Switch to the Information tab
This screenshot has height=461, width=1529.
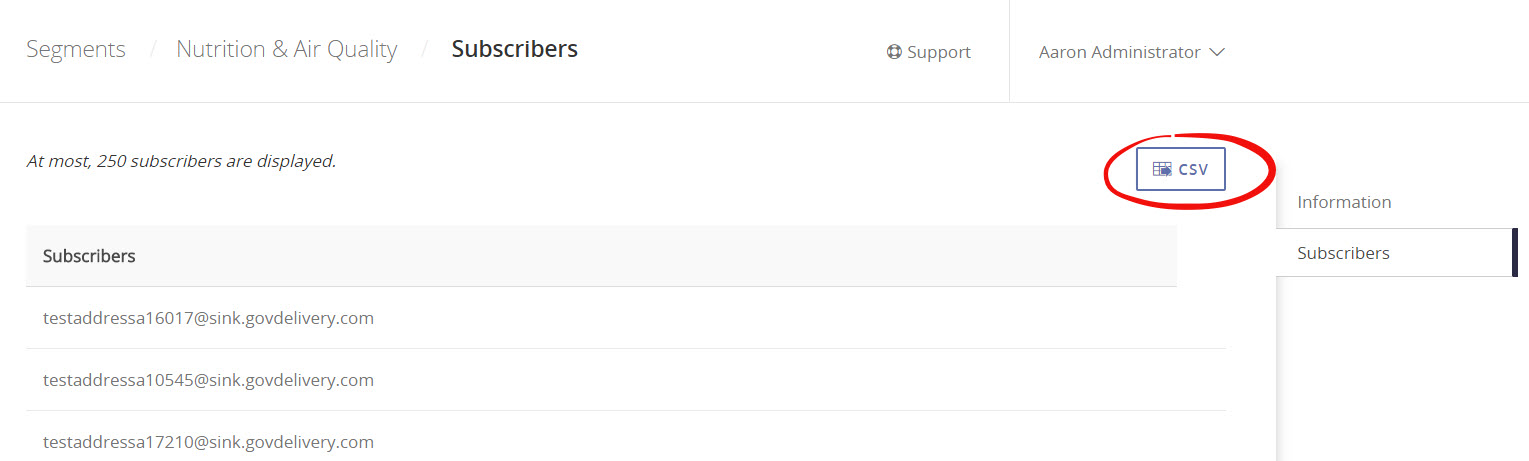[1343, 202]
